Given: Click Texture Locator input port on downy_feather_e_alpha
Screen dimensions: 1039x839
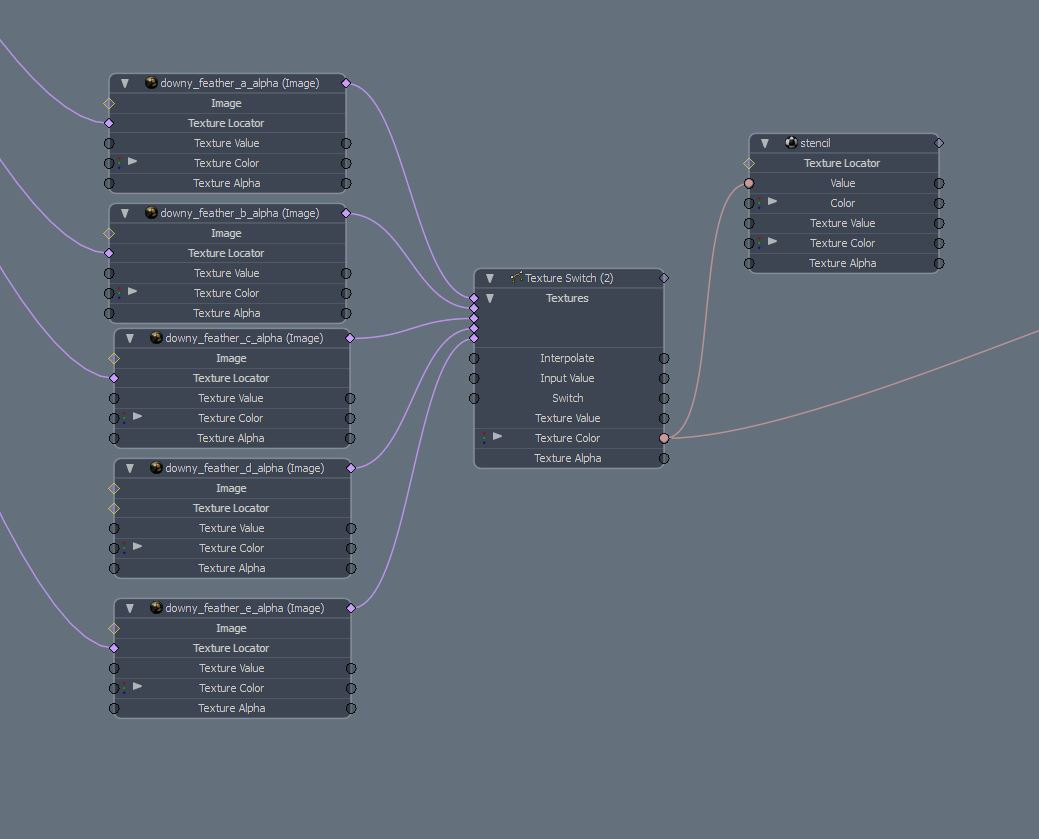Looking at the screenshot, I should tap(114, 648).
